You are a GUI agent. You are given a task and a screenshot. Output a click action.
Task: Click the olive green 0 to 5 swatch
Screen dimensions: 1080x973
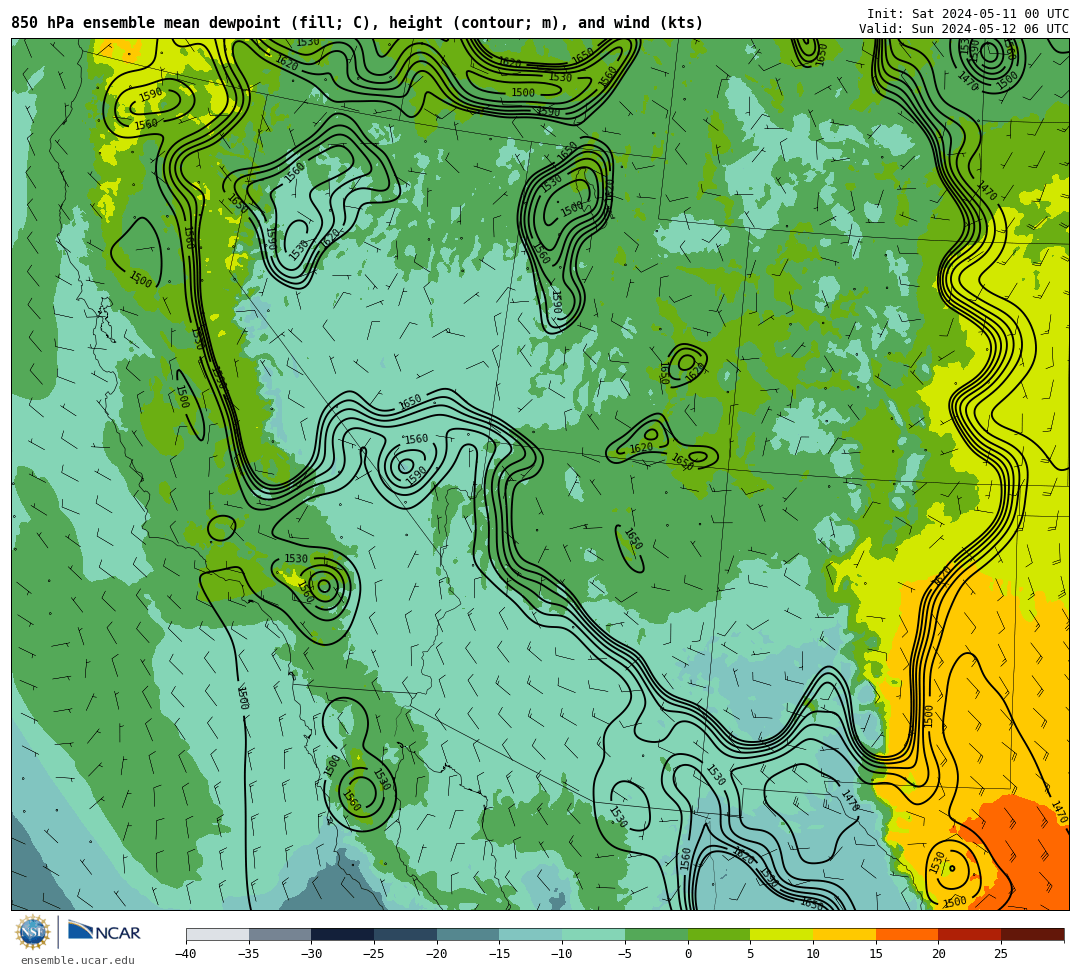tap(718, 934)
